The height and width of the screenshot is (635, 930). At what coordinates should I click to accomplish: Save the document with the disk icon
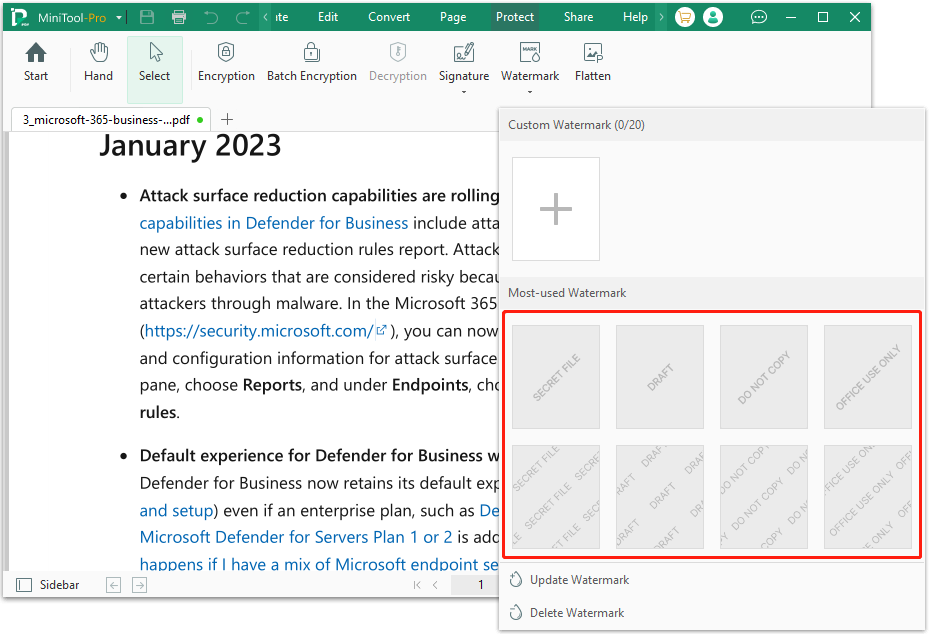[147, 17]
